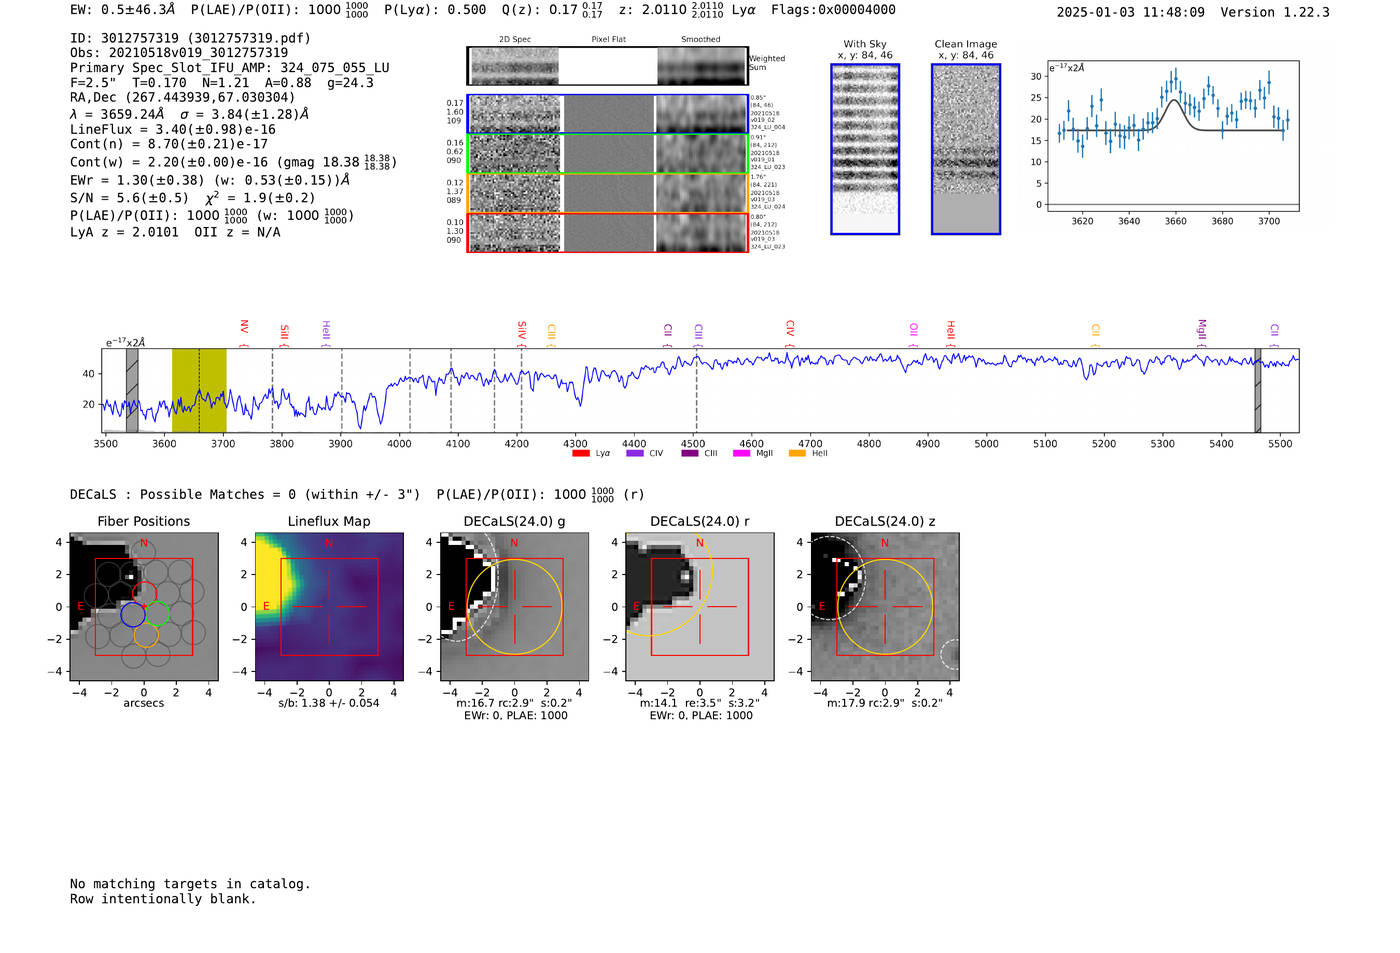
Task: Click the ID: 3012757319 line
Action: (190, 38)
